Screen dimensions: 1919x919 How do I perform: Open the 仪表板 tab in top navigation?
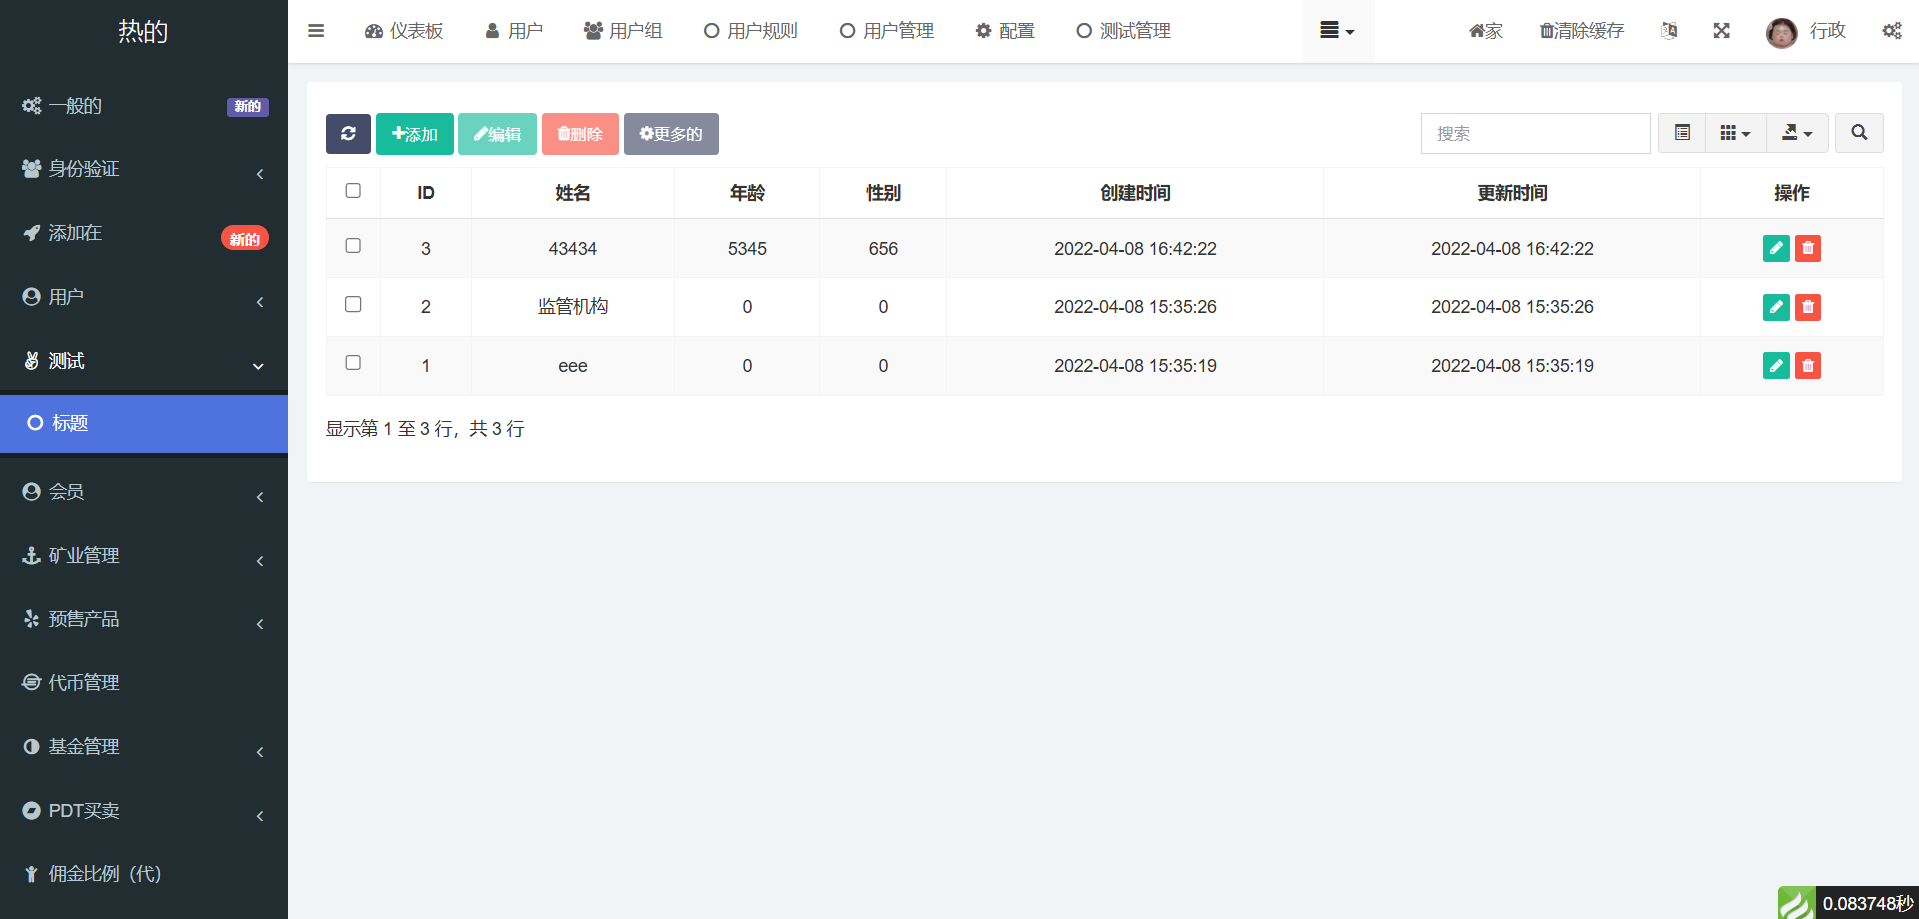[x=404, y=31]
